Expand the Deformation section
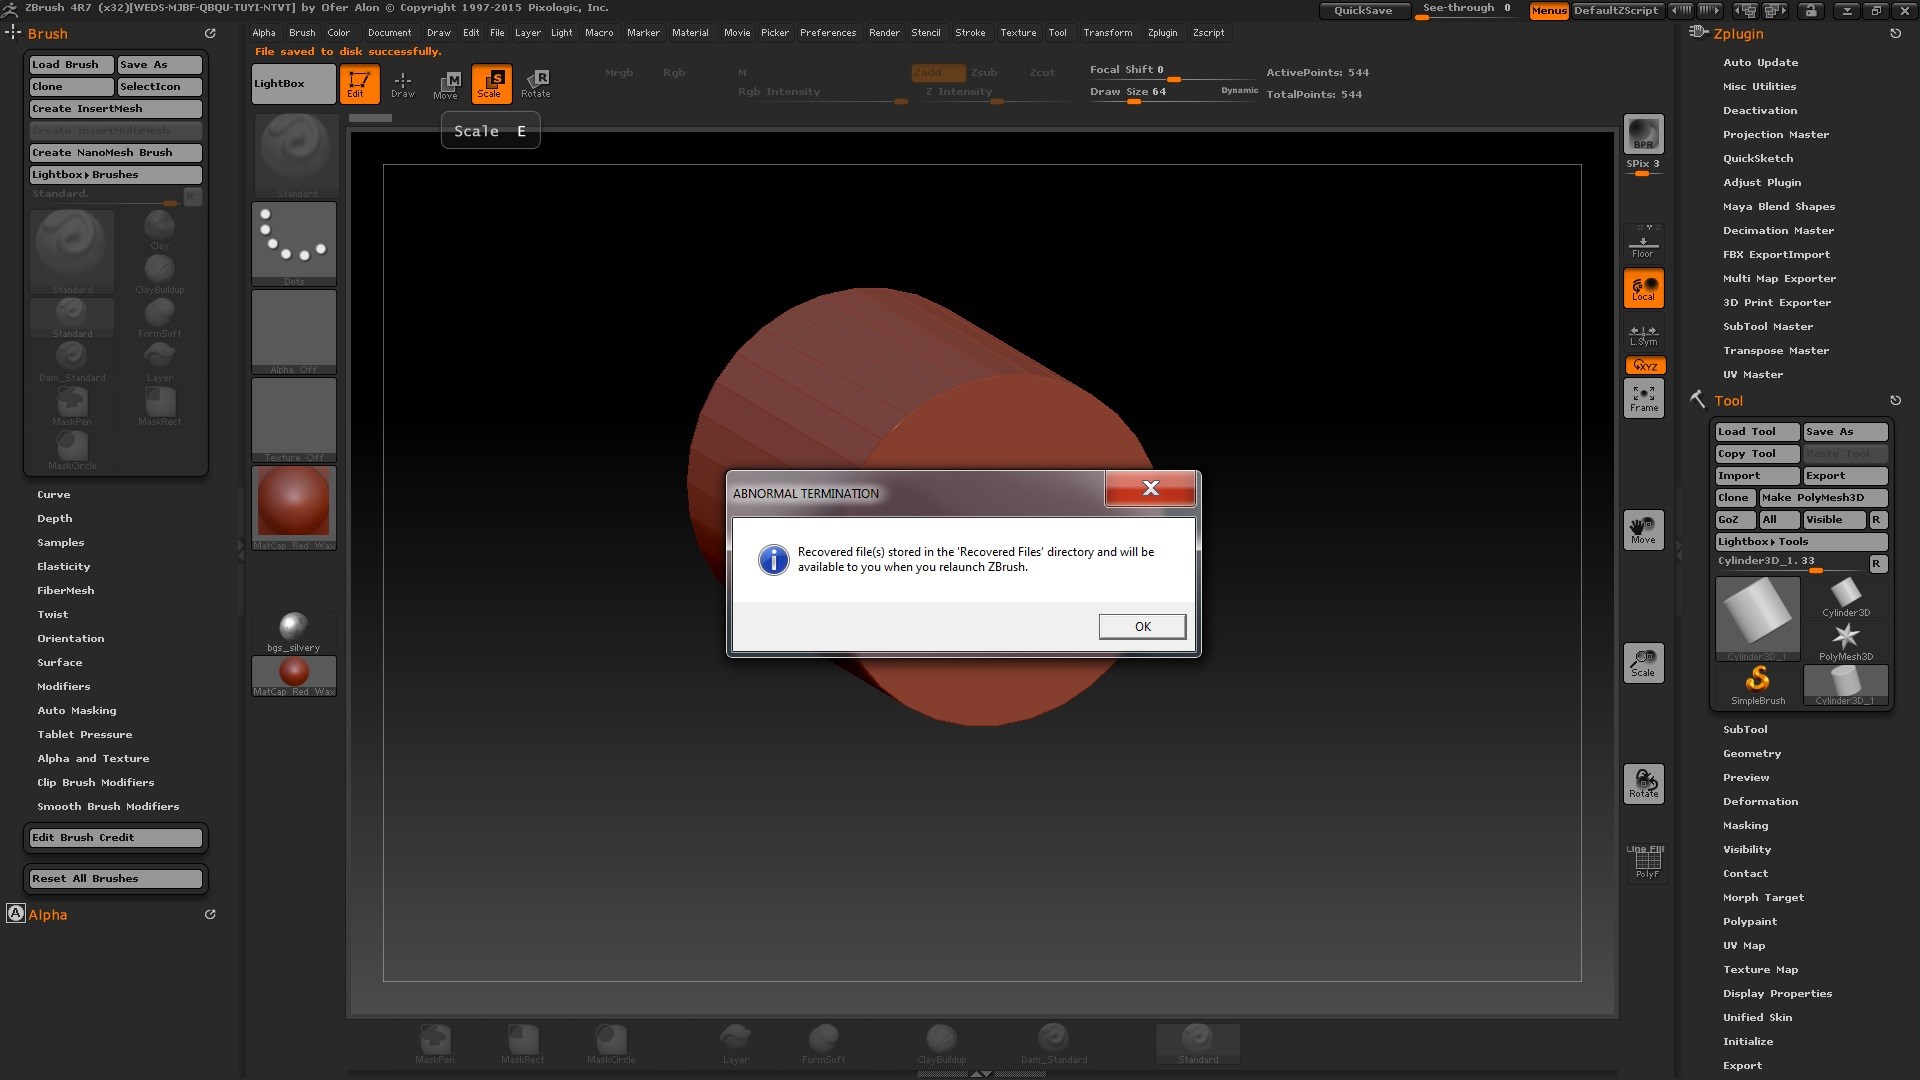The image size is (1920, 1080). click(1760, 802)
